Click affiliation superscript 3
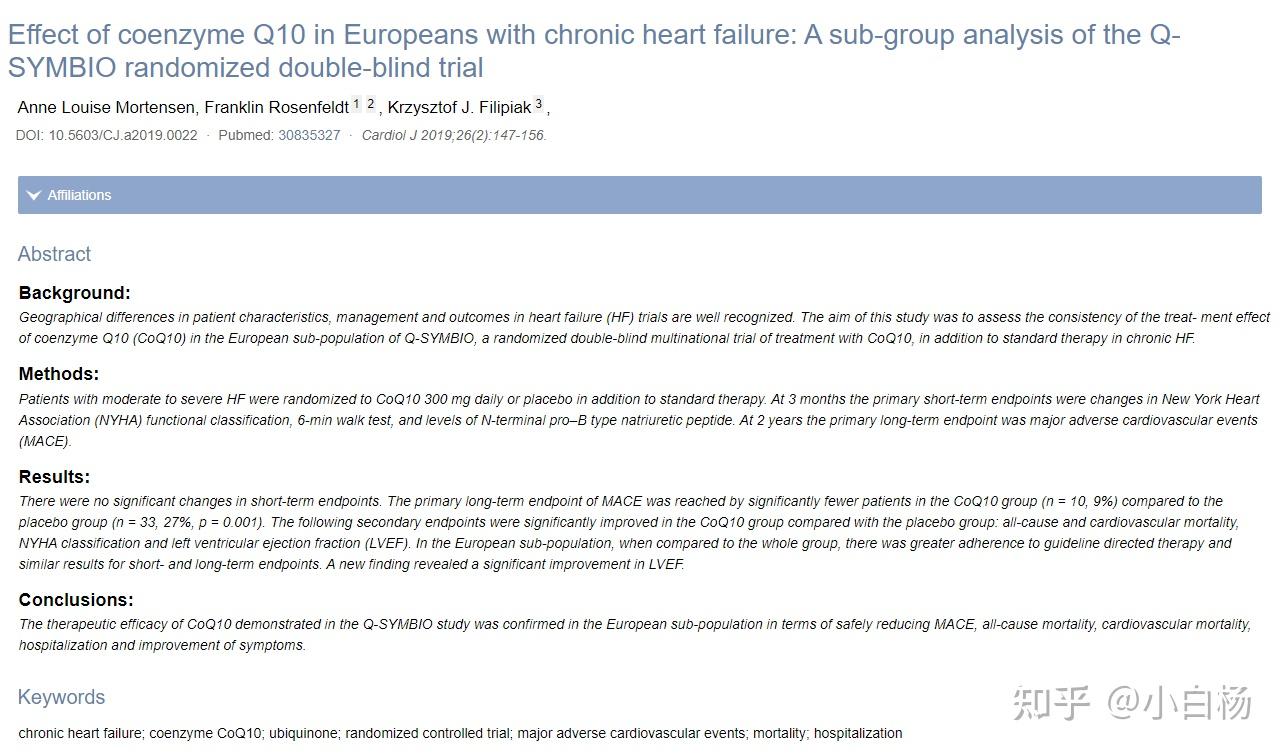 538,104
